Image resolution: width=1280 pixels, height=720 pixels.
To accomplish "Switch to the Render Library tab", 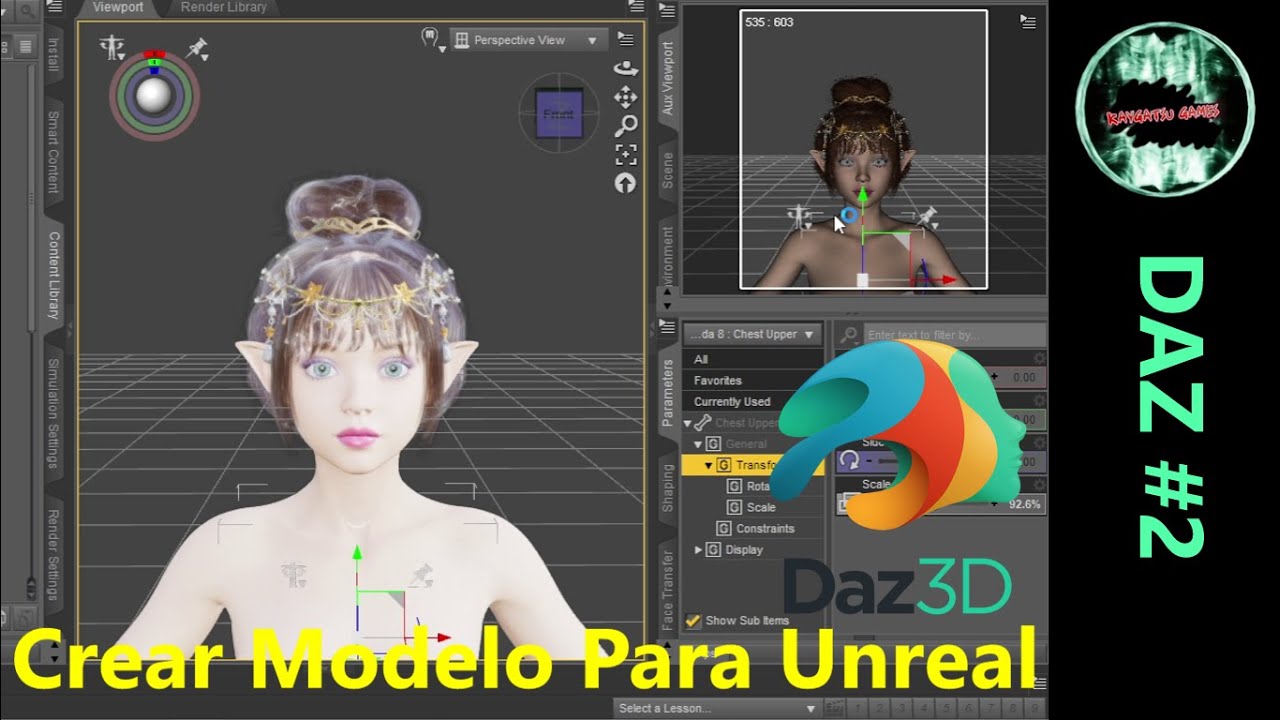I will [x=223, y=7].
